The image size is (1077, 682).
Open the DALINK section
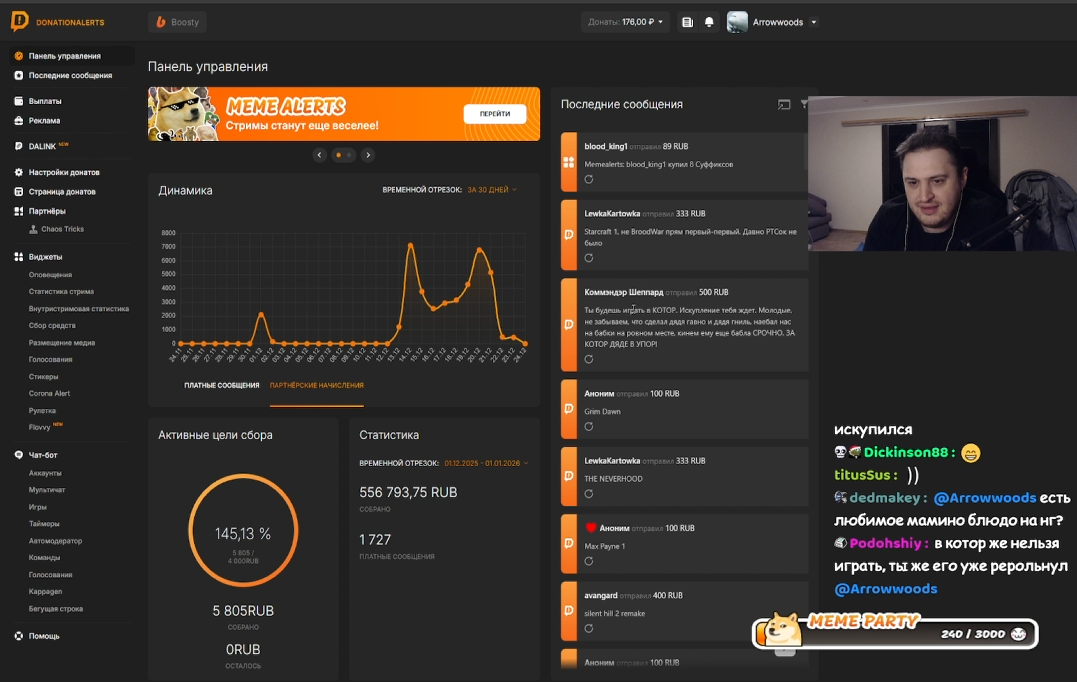click(42, 146)
